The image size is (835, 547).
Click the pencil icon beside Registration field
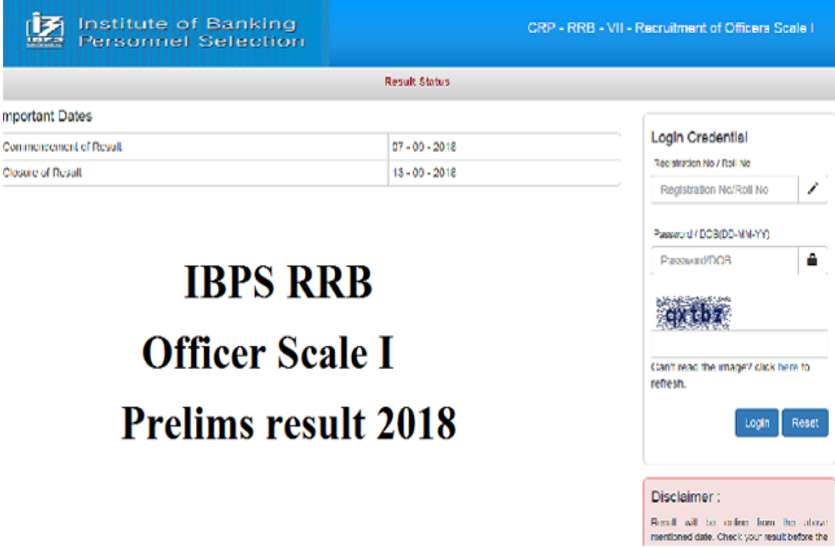click(x=813, y=189)
